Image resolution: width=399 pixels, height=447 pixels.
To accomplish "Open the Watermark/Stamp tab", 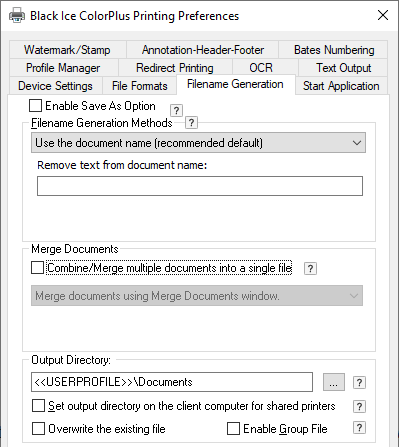I will 67,50.
